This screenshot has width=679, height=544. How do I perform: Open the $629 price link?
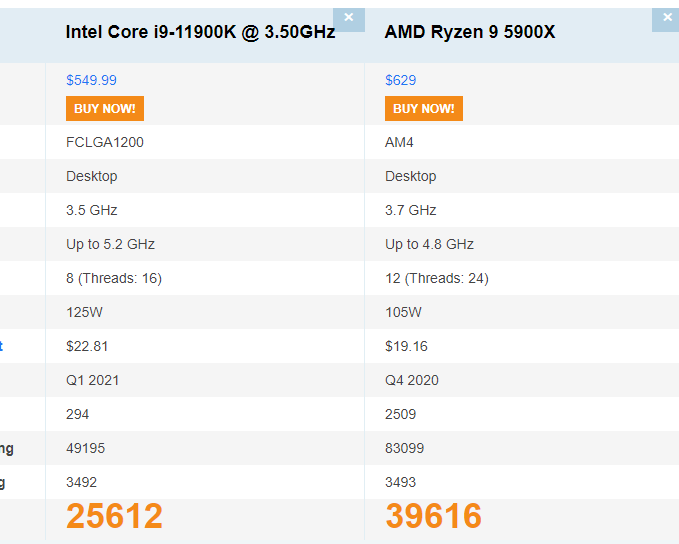pos(401,80)
